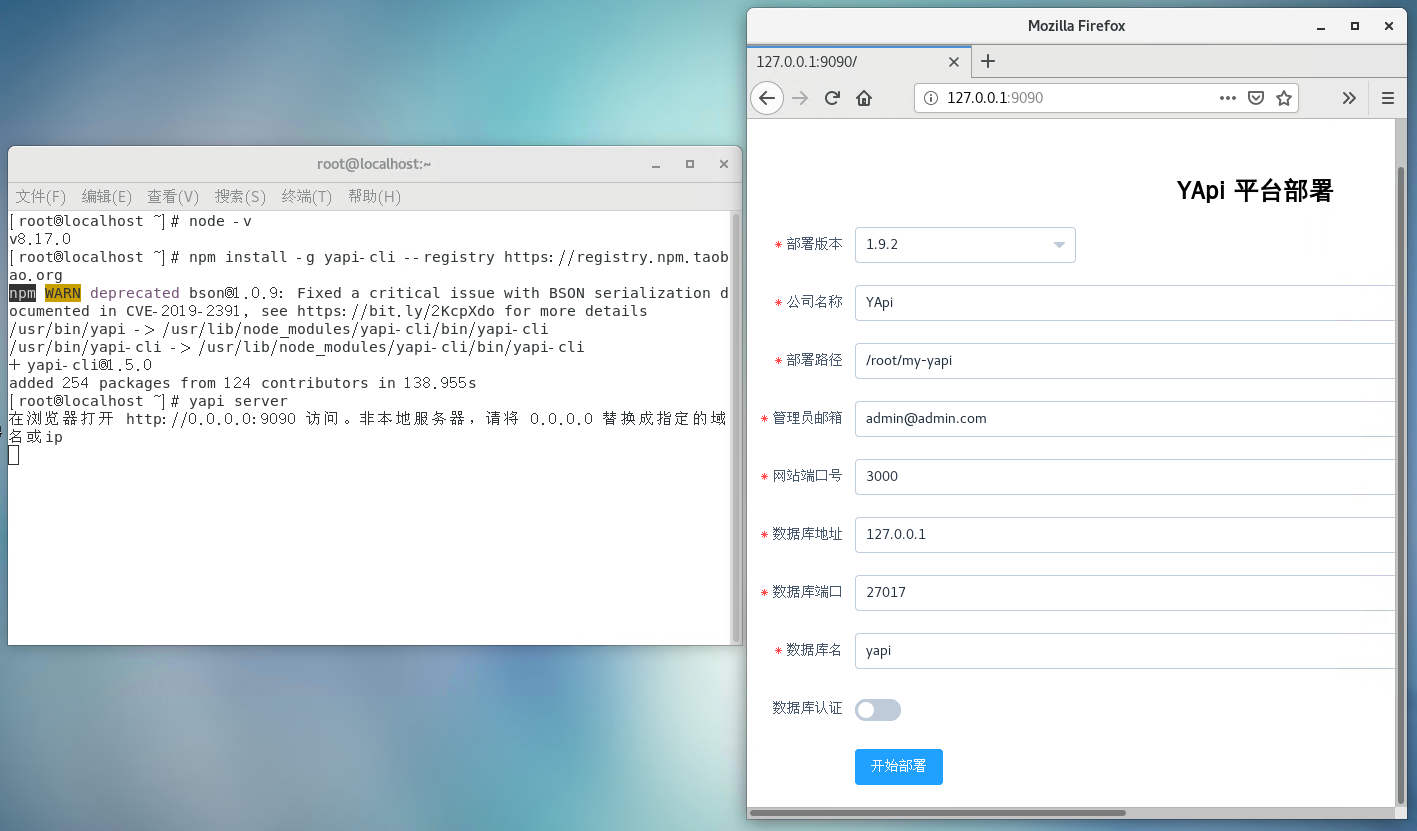Click the browser horizontal scrollbar
1417x831 pixels.
[938, 813]
